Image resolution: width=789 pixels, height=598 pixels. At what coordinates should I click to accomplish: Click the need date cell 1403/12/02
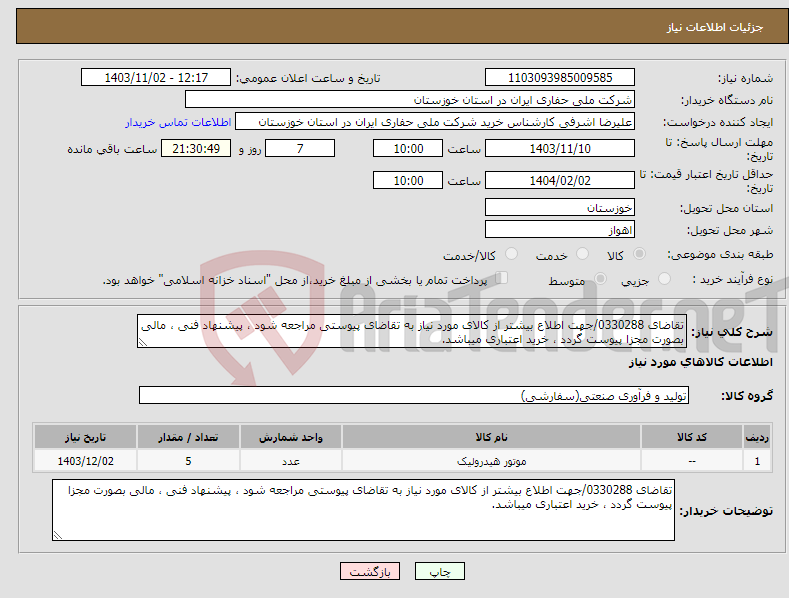point(86,461)
